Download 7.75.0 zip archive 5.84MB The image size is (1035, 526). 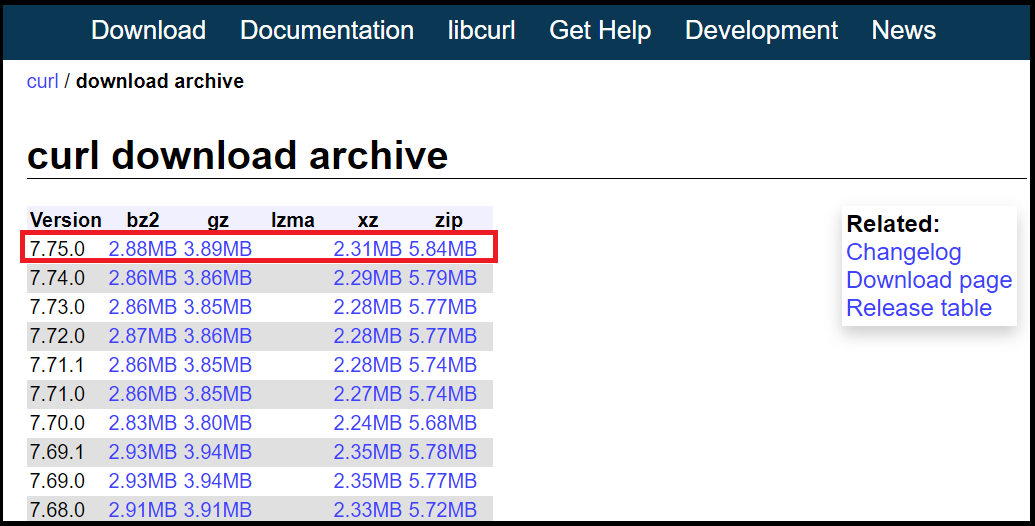pyautogui.click(x=443, y=249)
